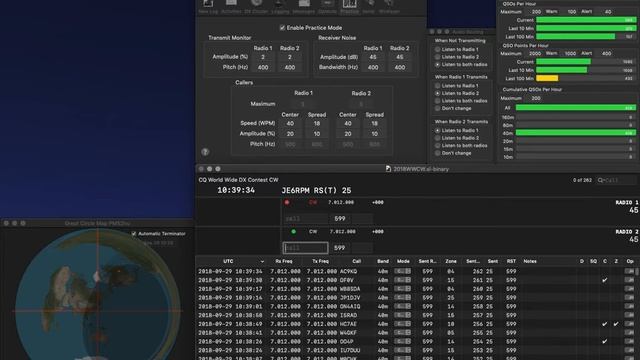Screen dimensions: 640x360
Task: Click the red Radio 1 status indicator
Action: click(x=287, y=202)
